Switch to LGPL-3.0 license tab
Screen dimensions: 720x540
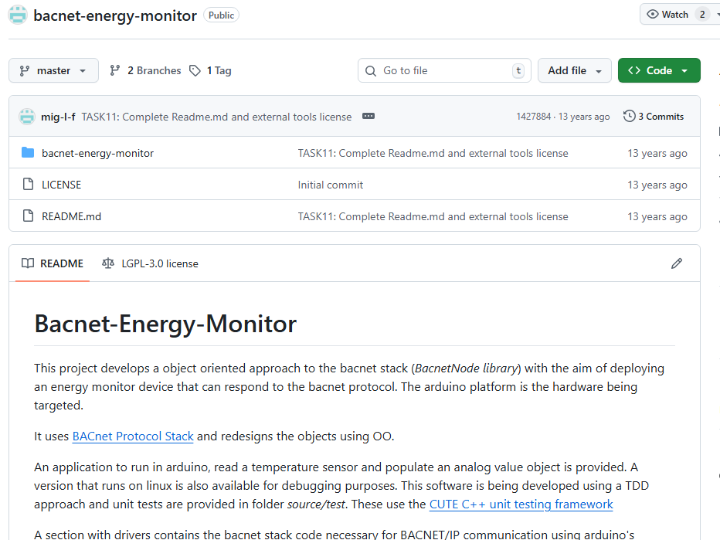coord(150,264)
